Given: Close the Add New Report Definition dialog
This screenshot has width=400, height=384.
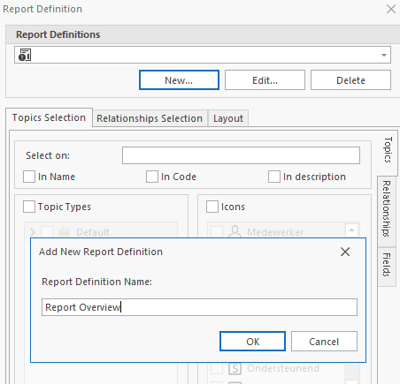Looking at the screenshot, I should [345, 252].
